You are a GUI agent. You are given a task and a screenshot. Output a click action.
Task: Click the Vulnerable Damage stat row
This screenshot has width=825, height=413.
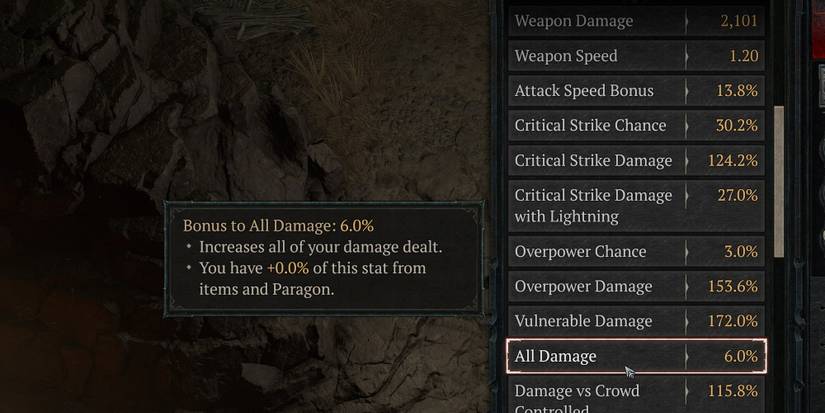[x=636, y=321]
